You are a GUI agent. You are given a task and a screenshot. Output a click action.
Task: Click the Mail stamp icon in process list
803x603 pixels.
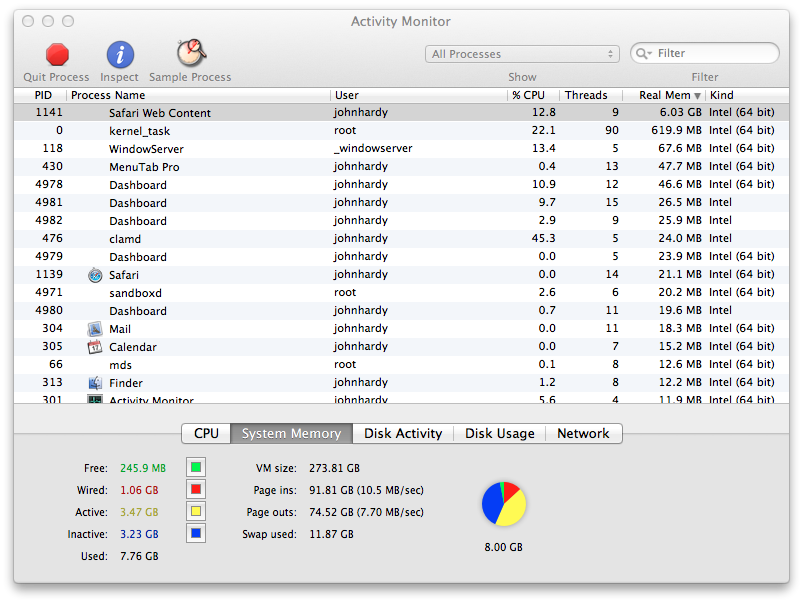pos(95,329)
